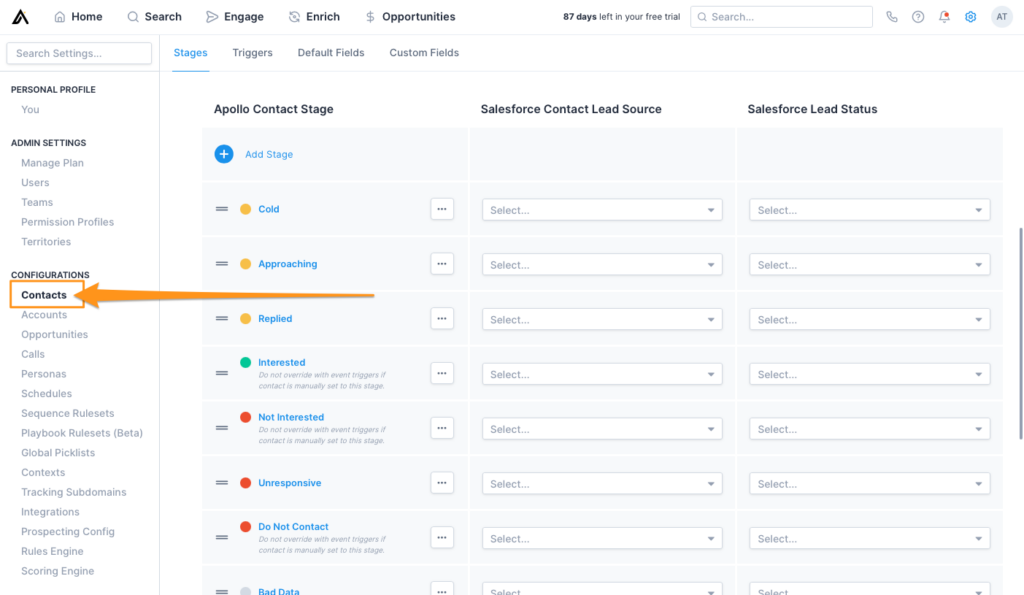This screenshot has height=595, width=1024.
Task: Open Manage Plan in Admin Settings
Action: tap(52, 163)
